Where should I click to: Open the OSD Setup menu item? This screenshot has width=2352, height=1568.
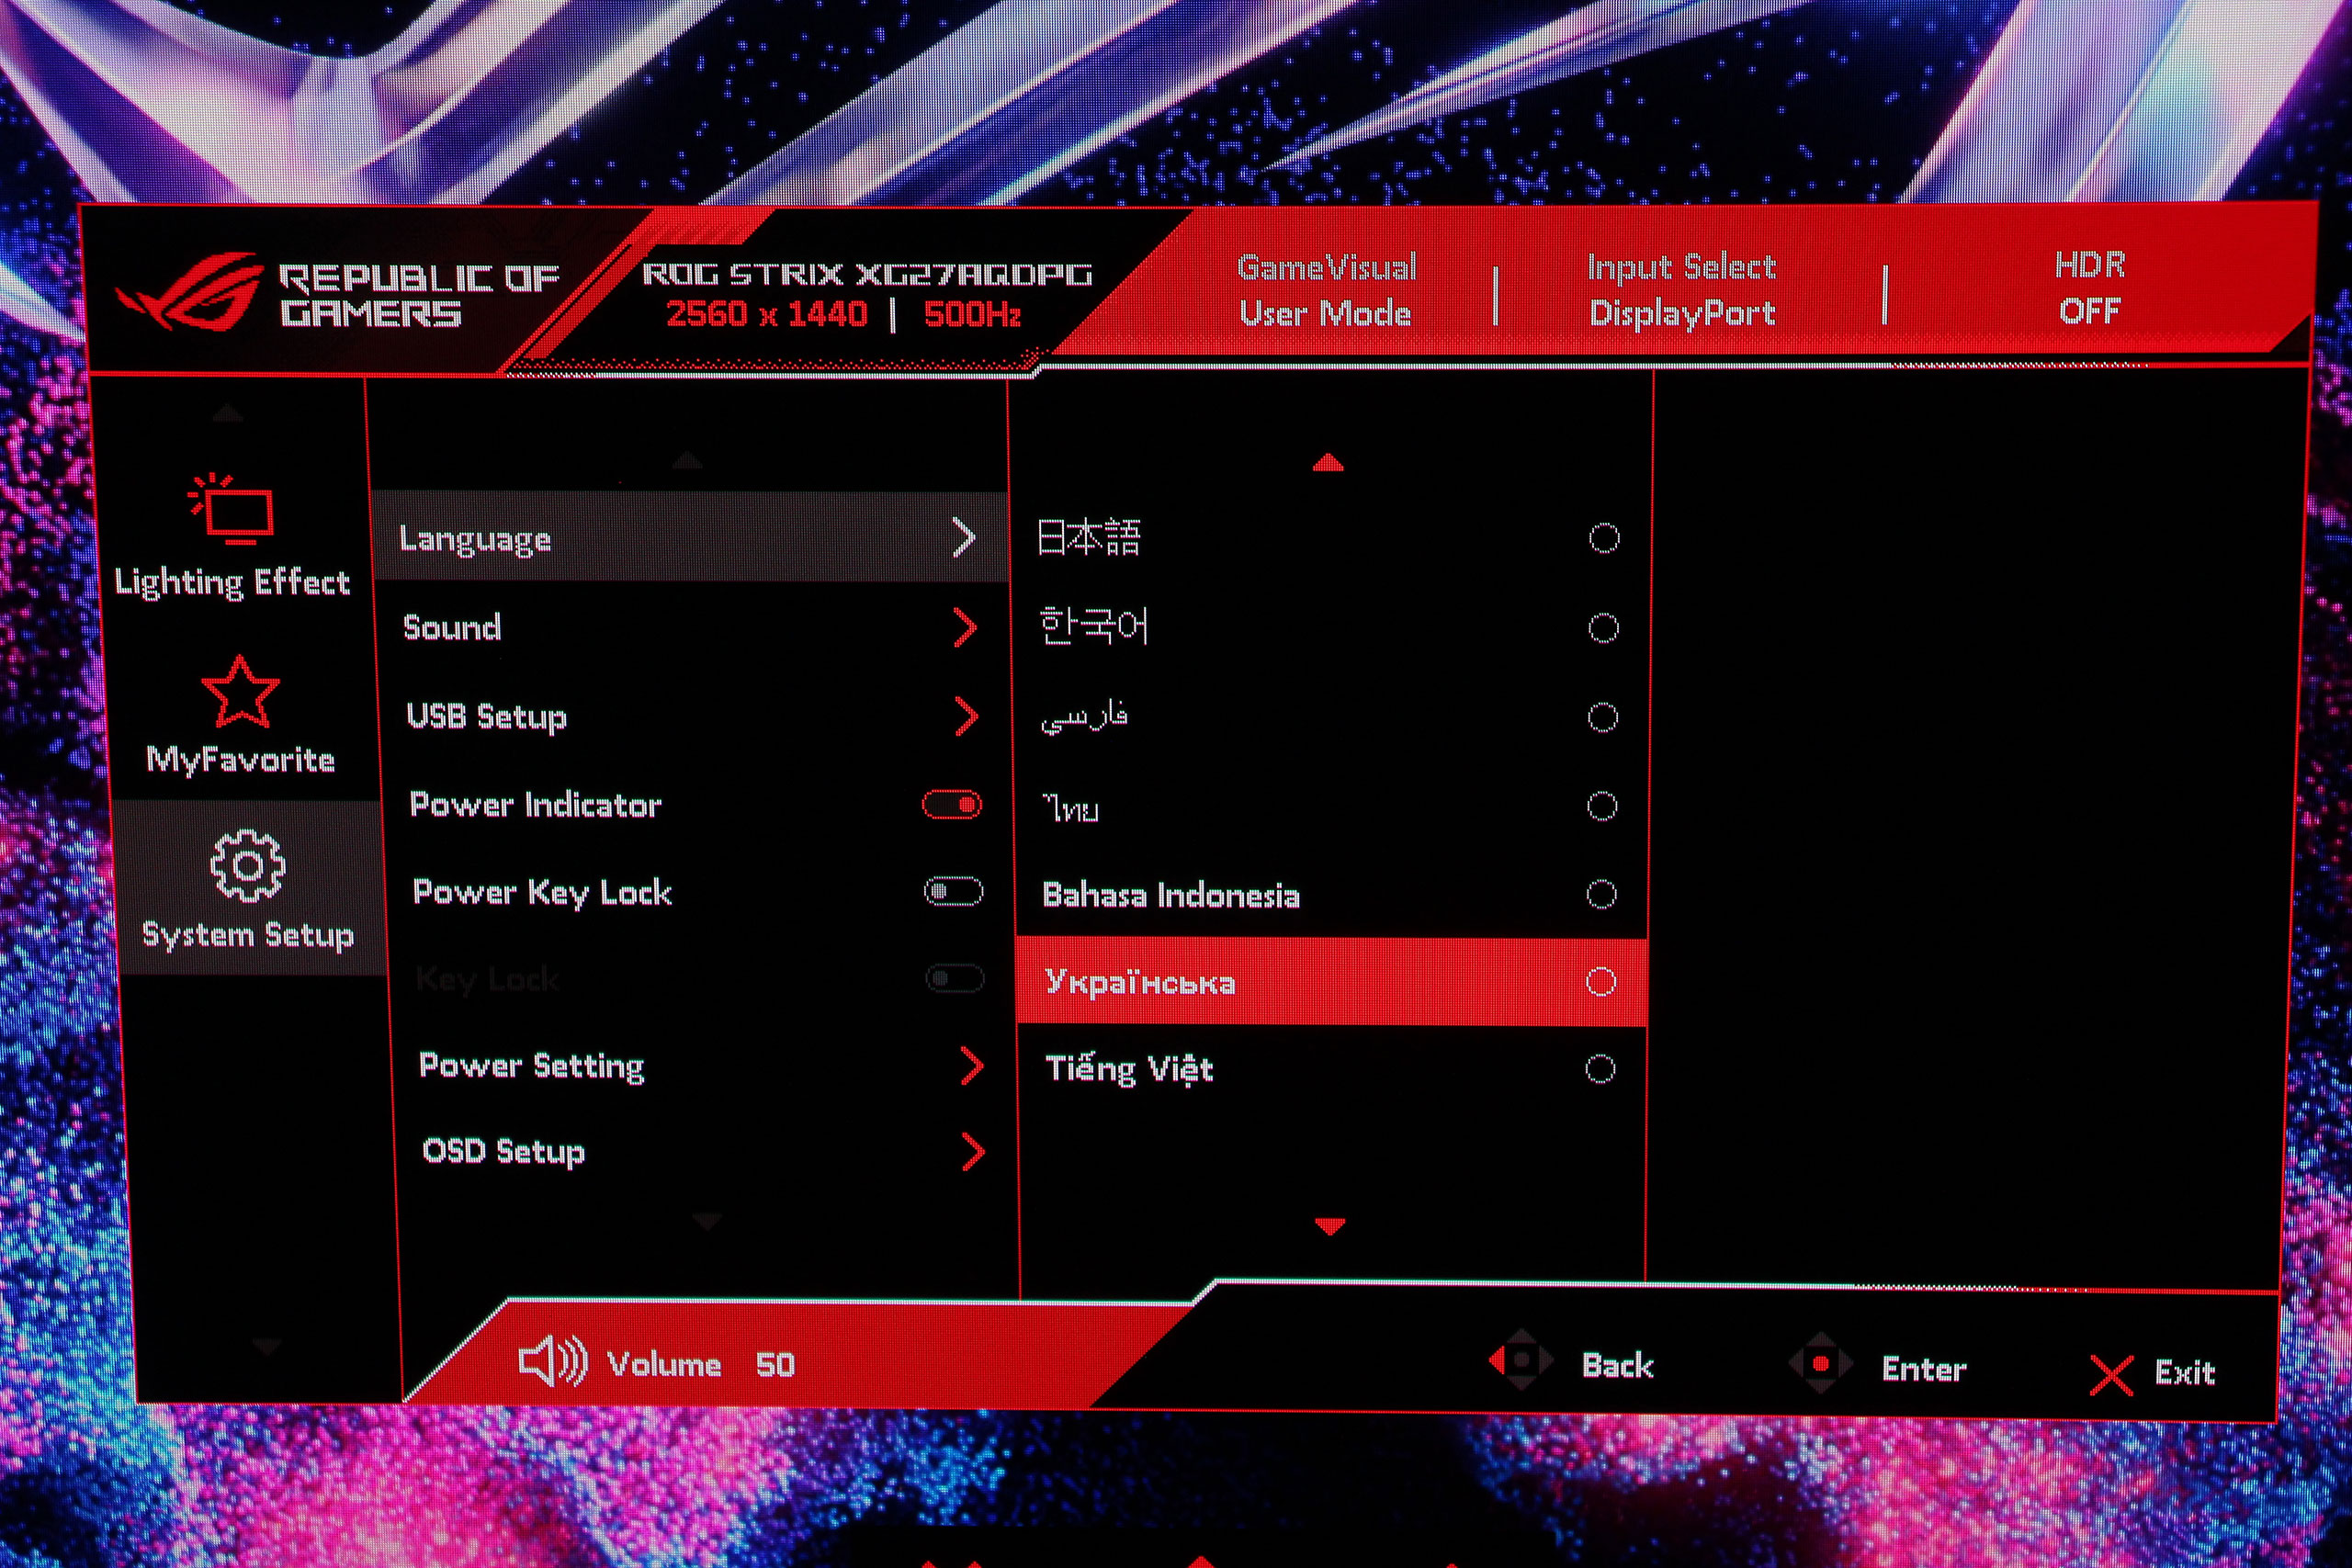[504, 1151]
